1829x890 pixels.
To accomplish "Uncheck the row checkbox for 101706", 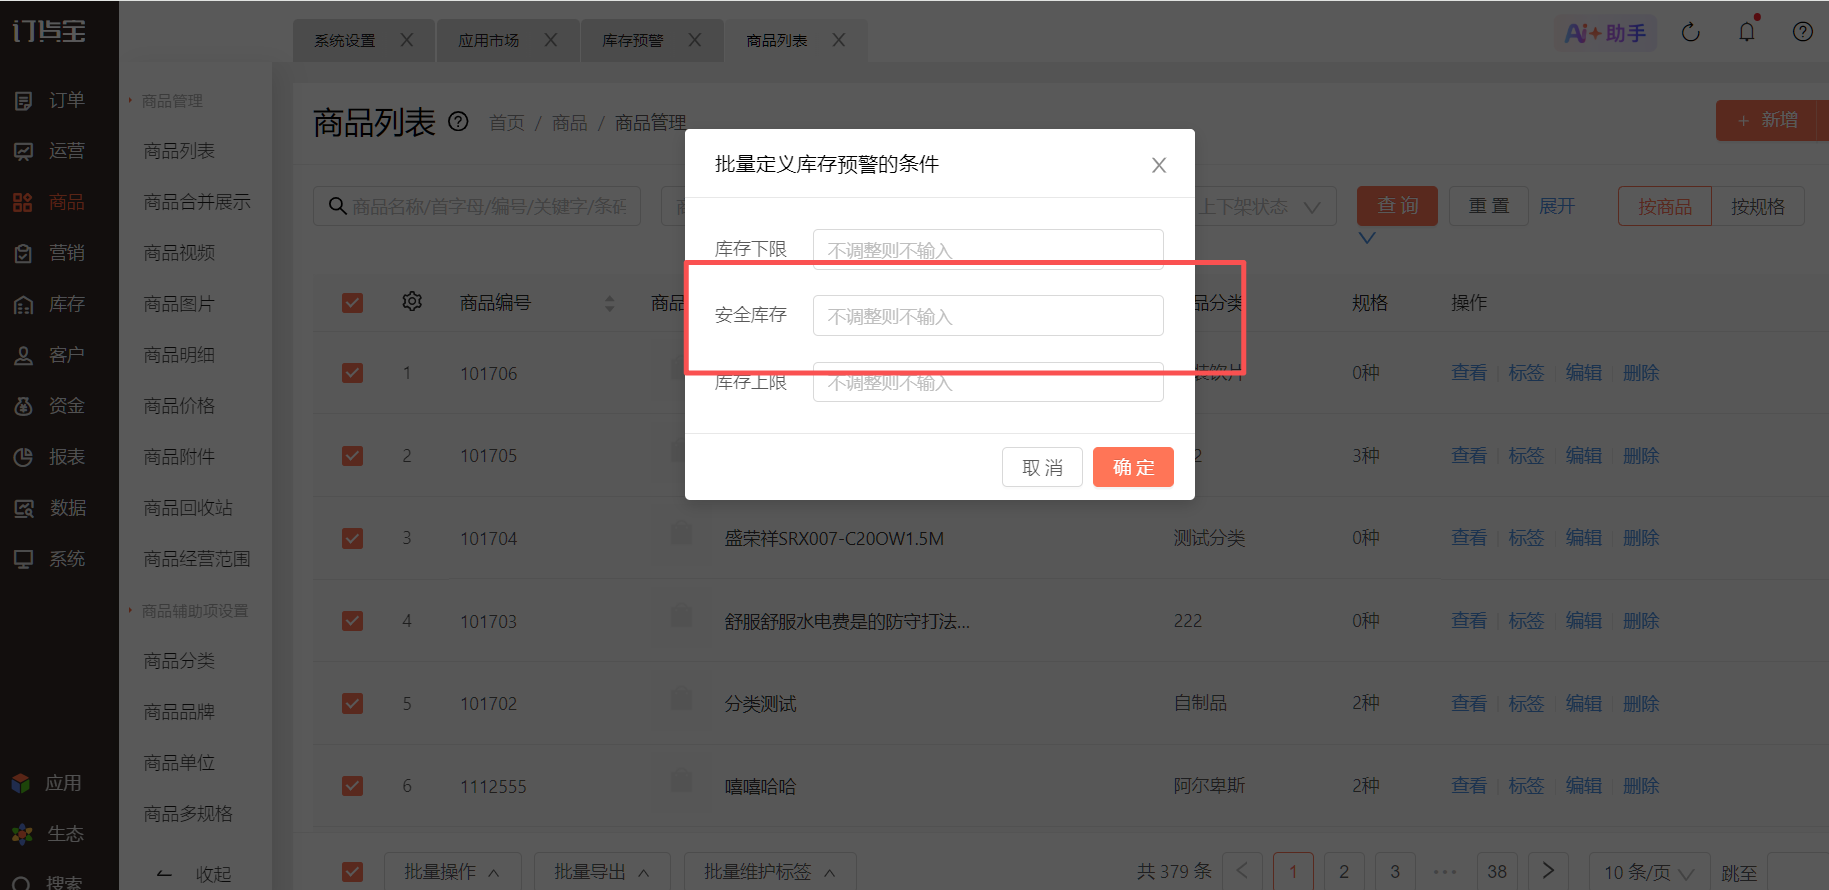I will [353, 373].
